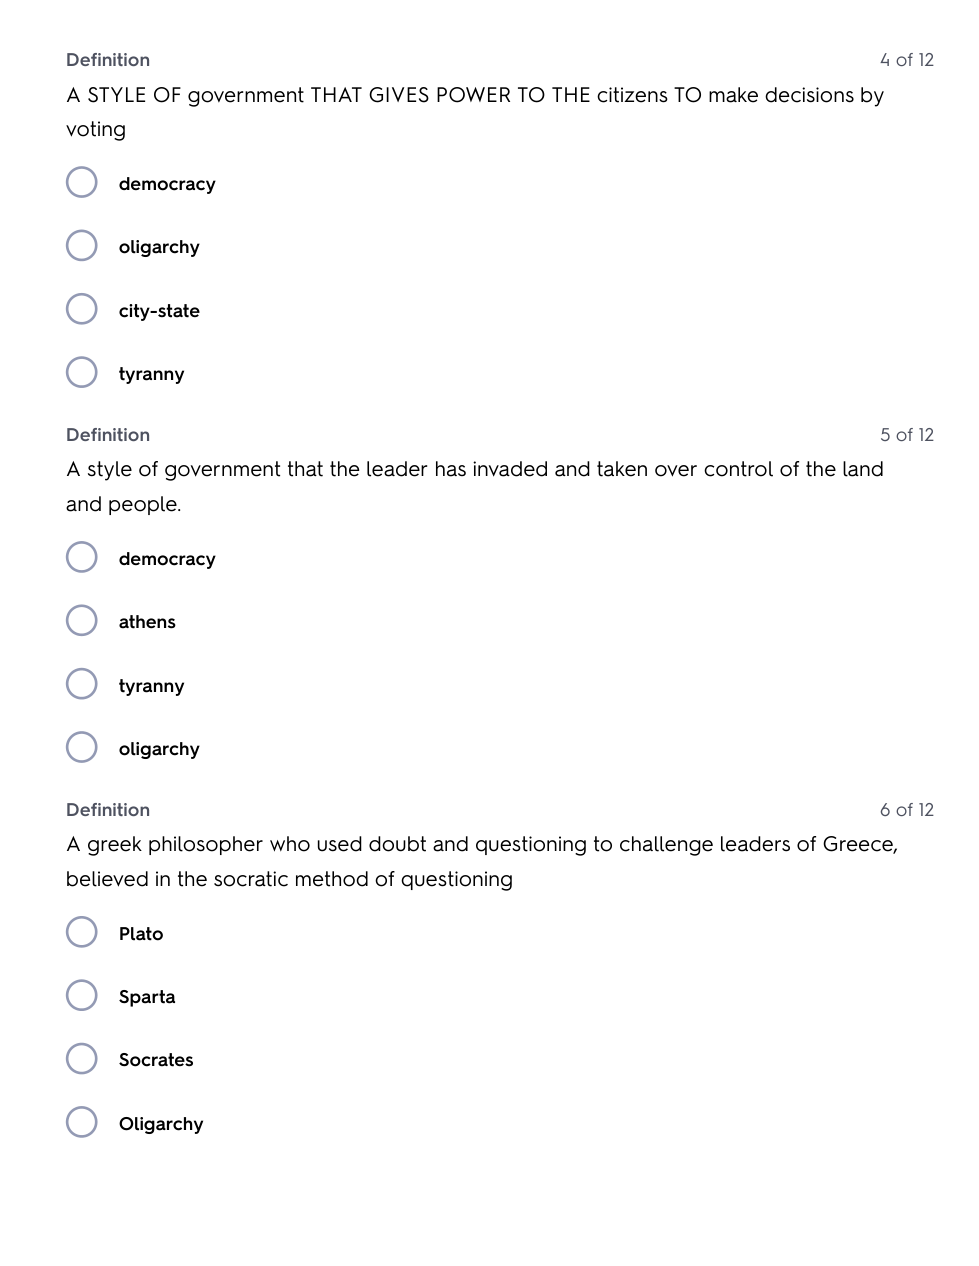
Task: Select oligarchy option for question 5
Action: coord(82,748)
